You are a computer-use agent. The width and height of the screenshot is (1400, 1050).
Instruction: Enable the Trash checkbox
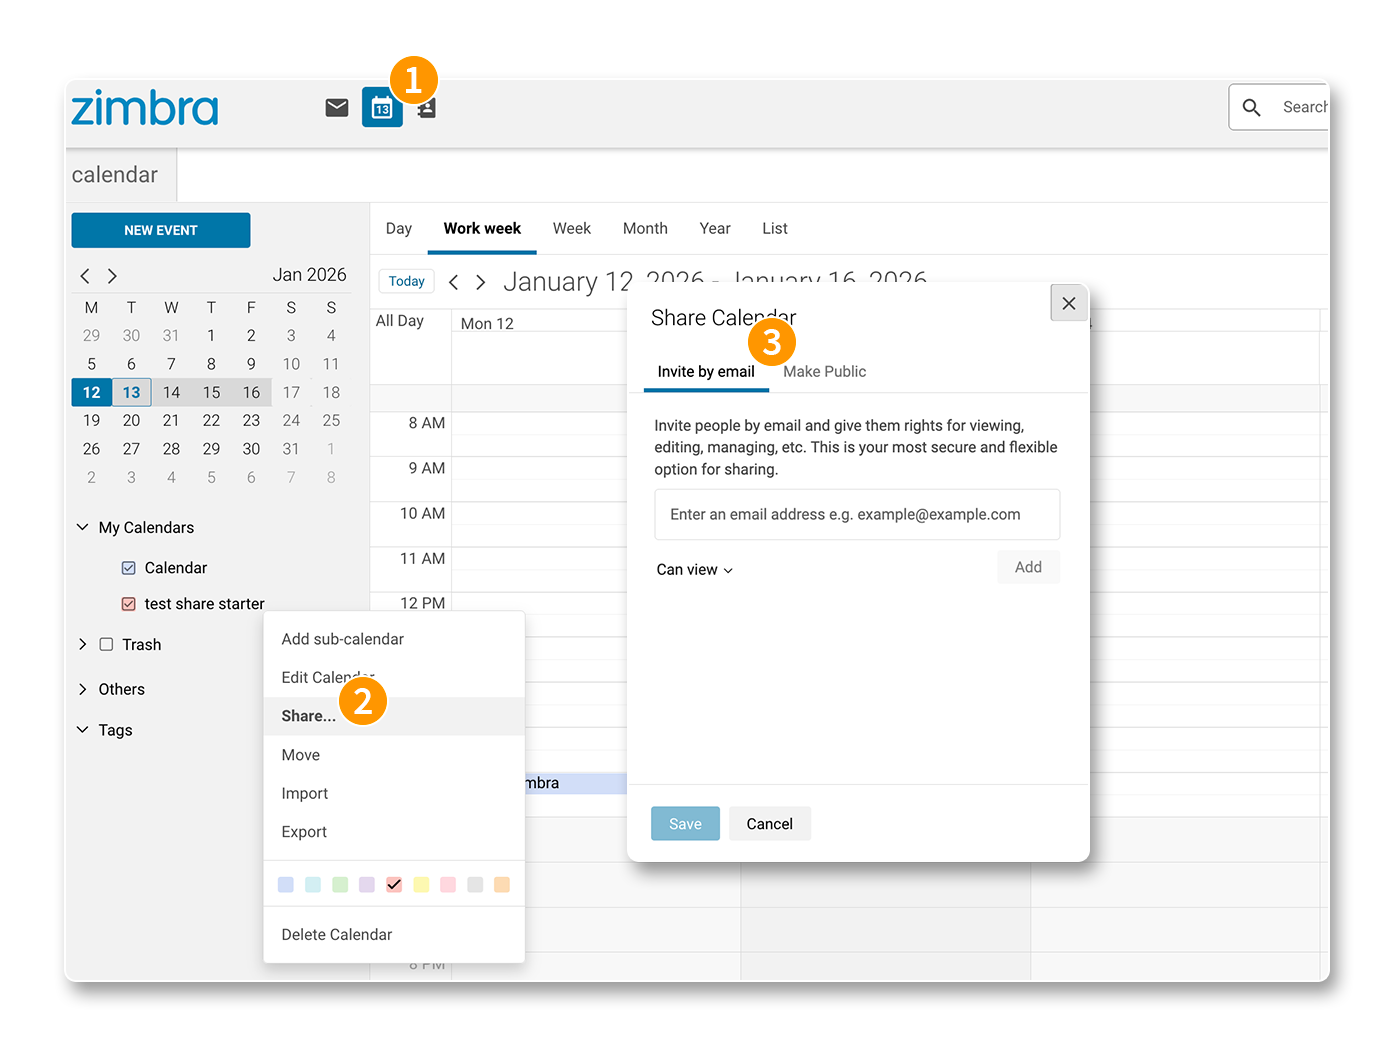(106, 644)
